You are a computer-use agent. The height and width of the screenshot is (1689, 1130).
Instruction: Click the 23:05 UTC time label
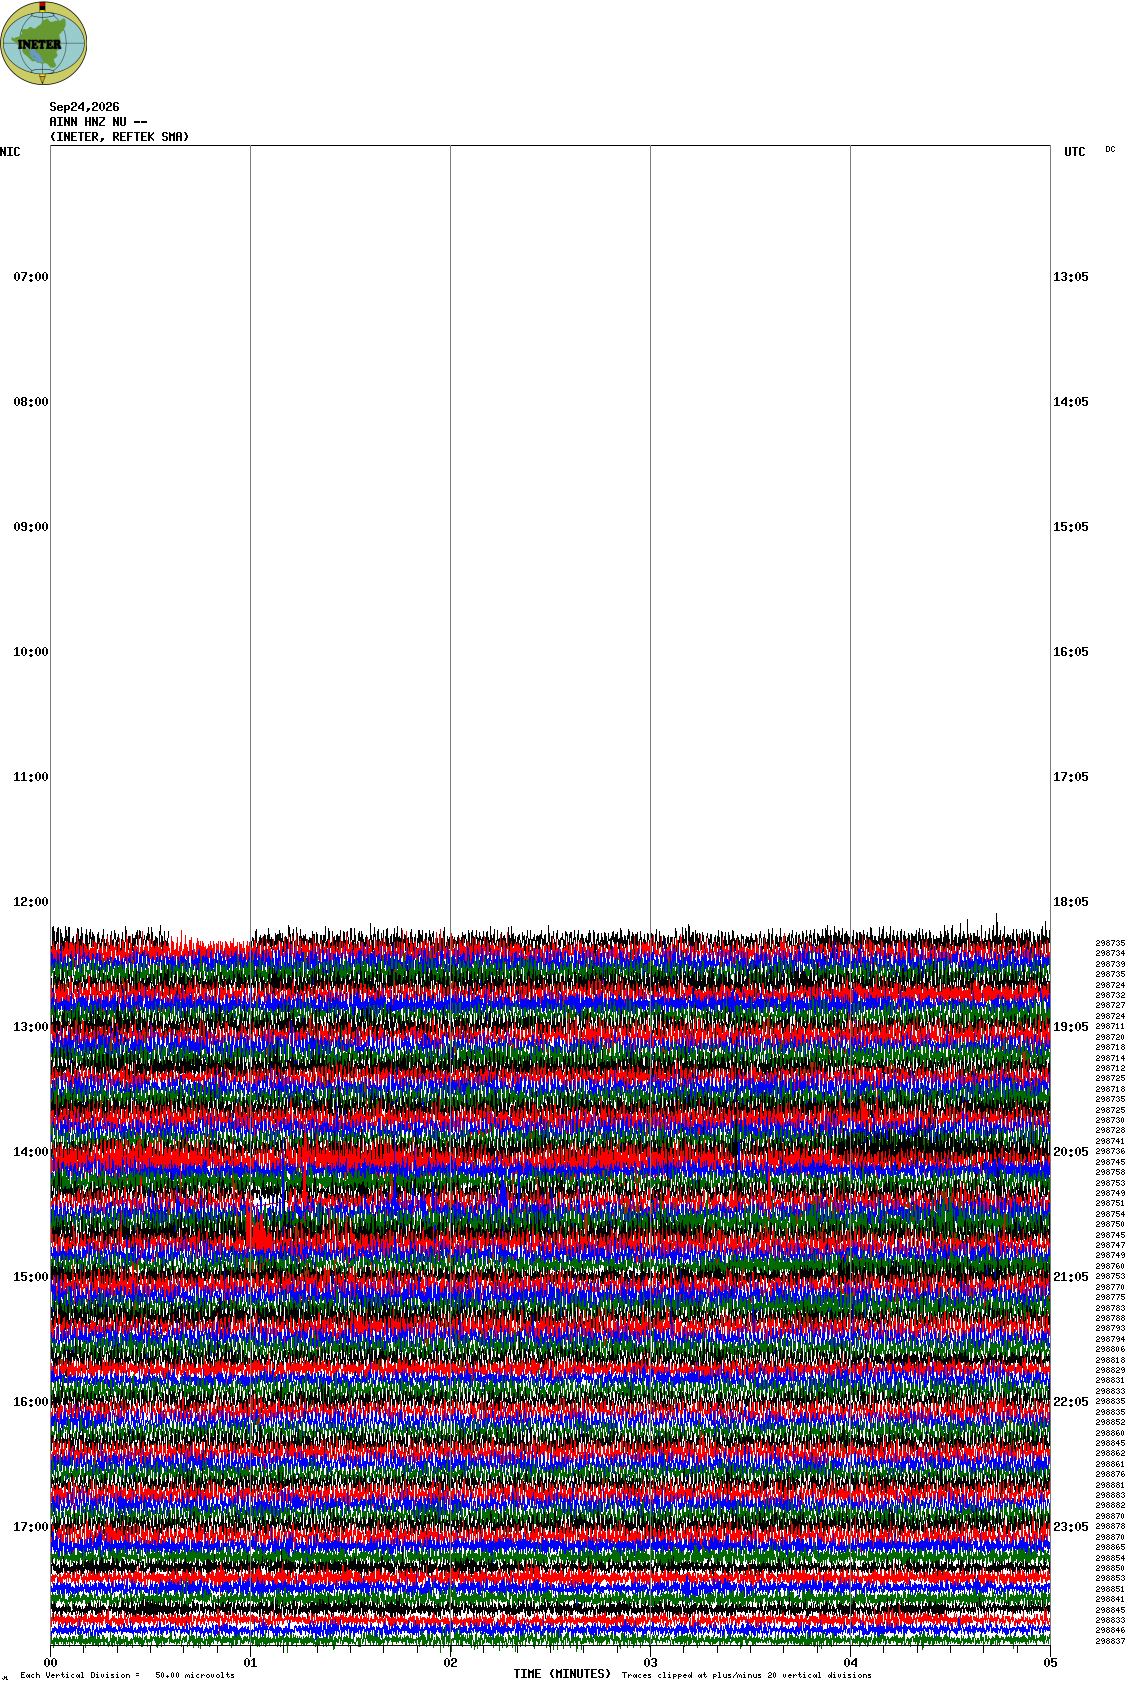tap(1071, 1527)
